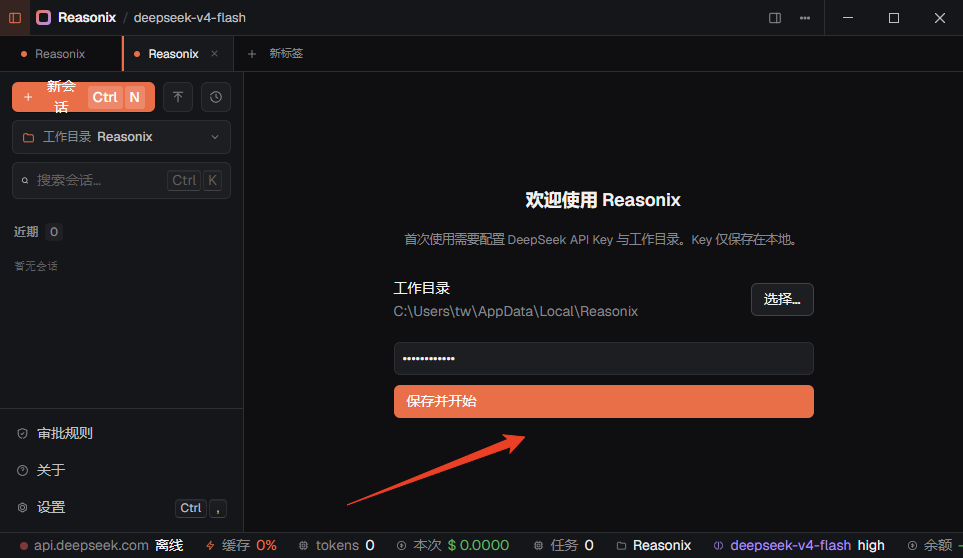963x558 pixels.
Task: Click the 搜索会话 search field
Action: coord(122,180)
